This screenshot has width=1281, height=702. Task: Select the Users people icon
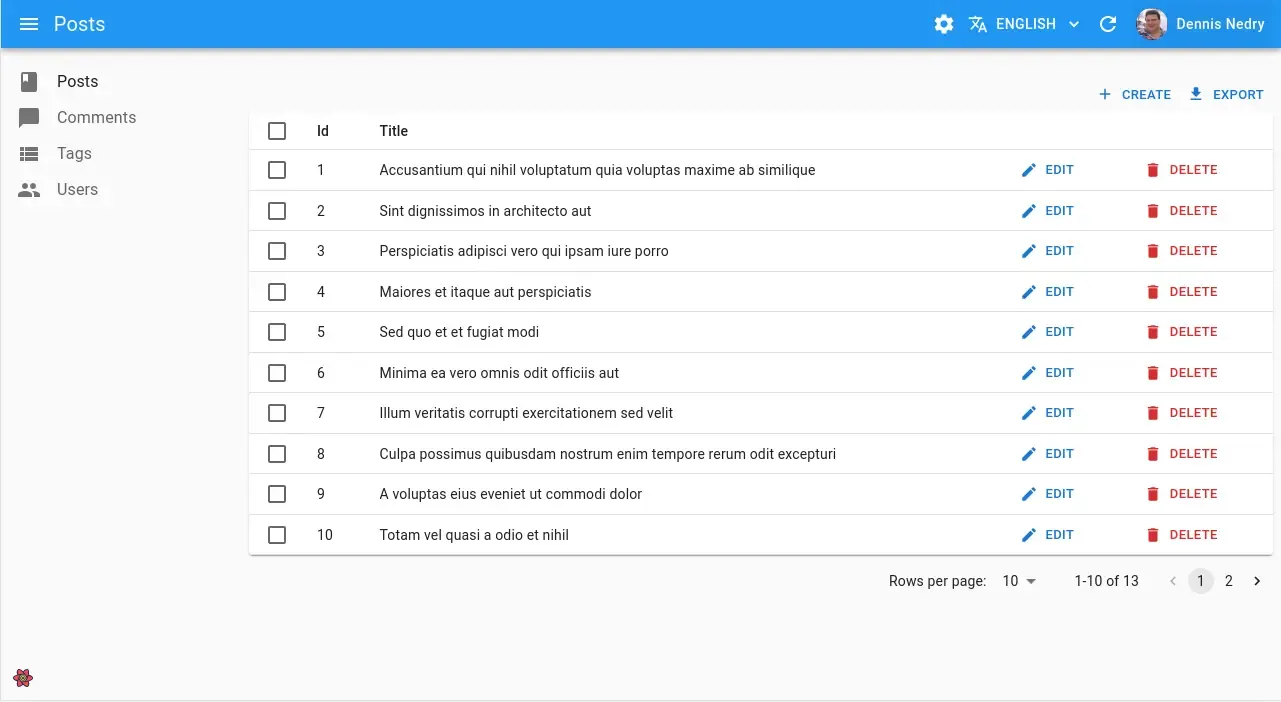(29, 189)
